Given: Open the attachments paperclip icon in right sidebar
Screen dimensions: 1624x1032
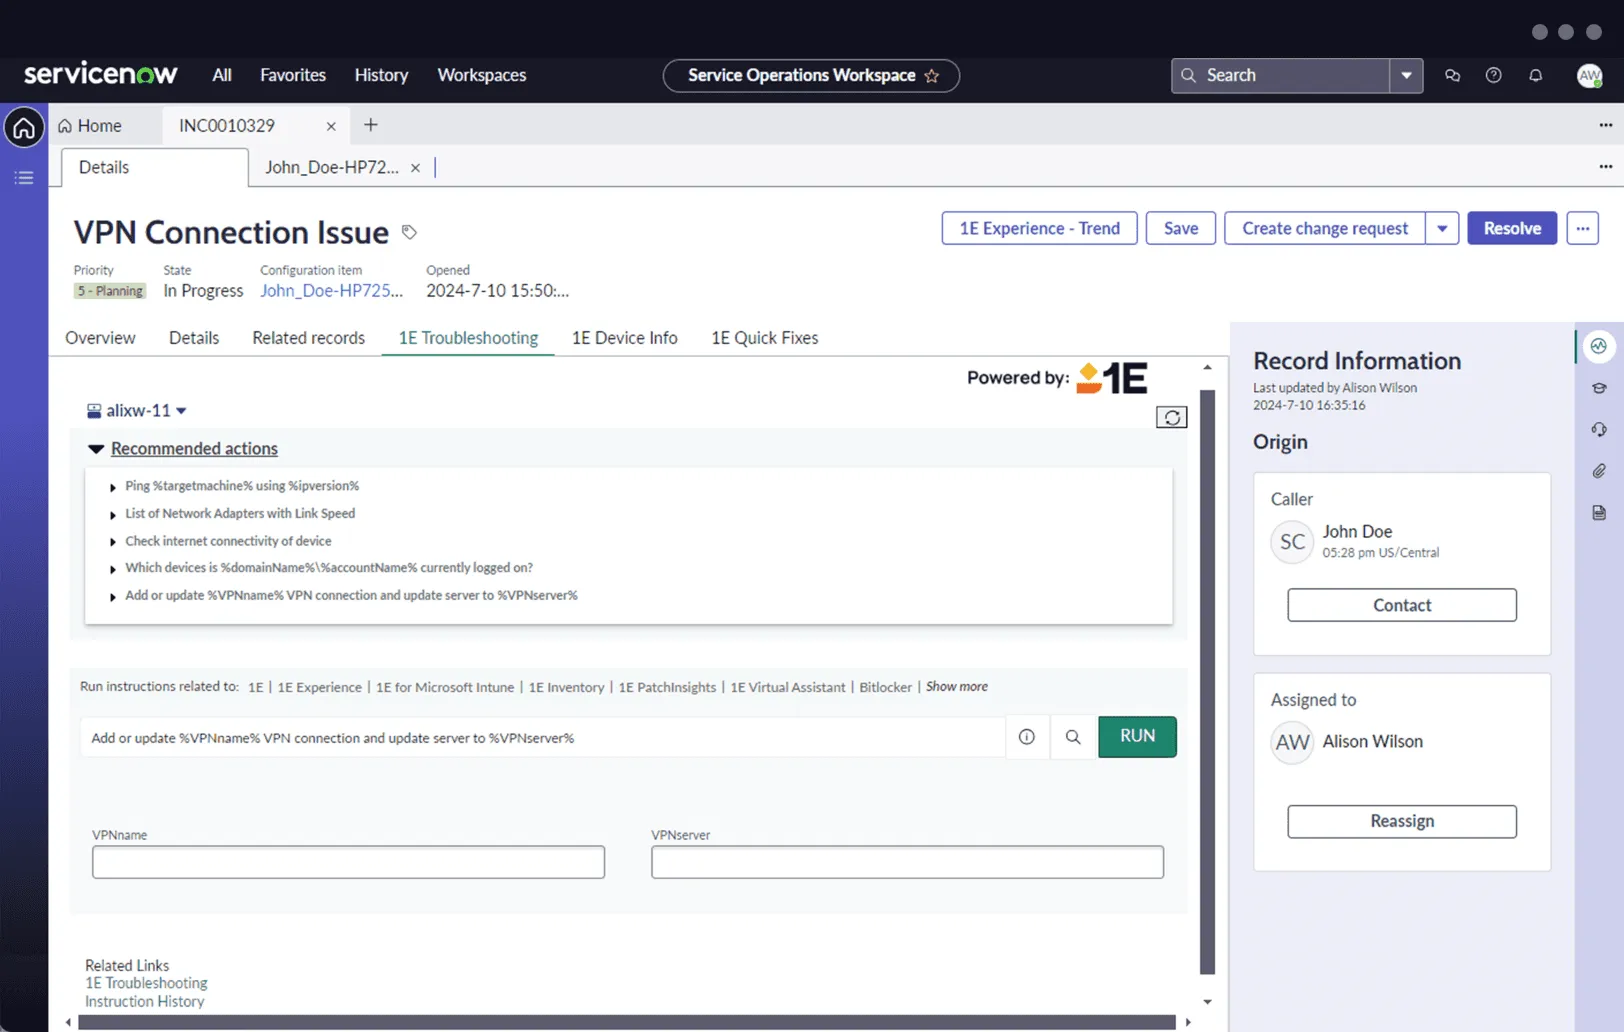Looking at the screenshot, I should [x=1598, y=471].
